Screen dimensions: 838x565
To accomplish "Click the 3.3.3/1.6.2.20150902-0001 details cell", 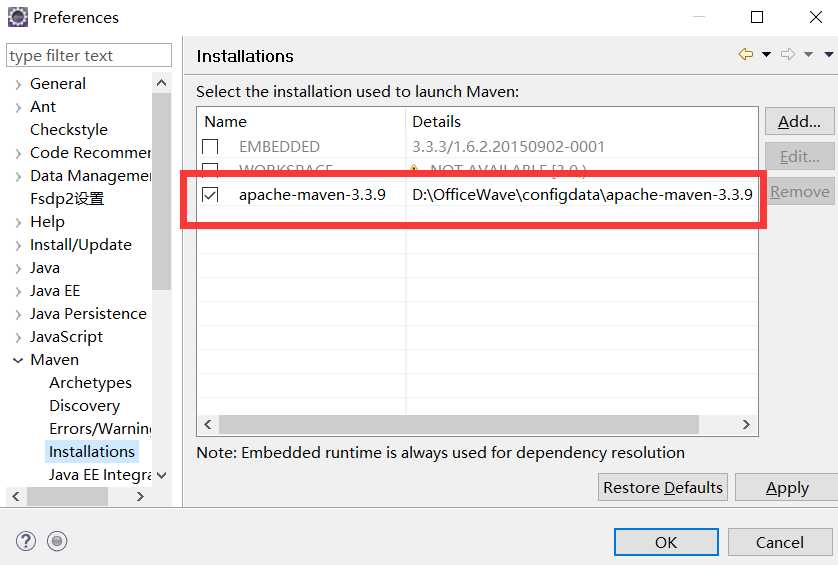I will click(508, 146).
